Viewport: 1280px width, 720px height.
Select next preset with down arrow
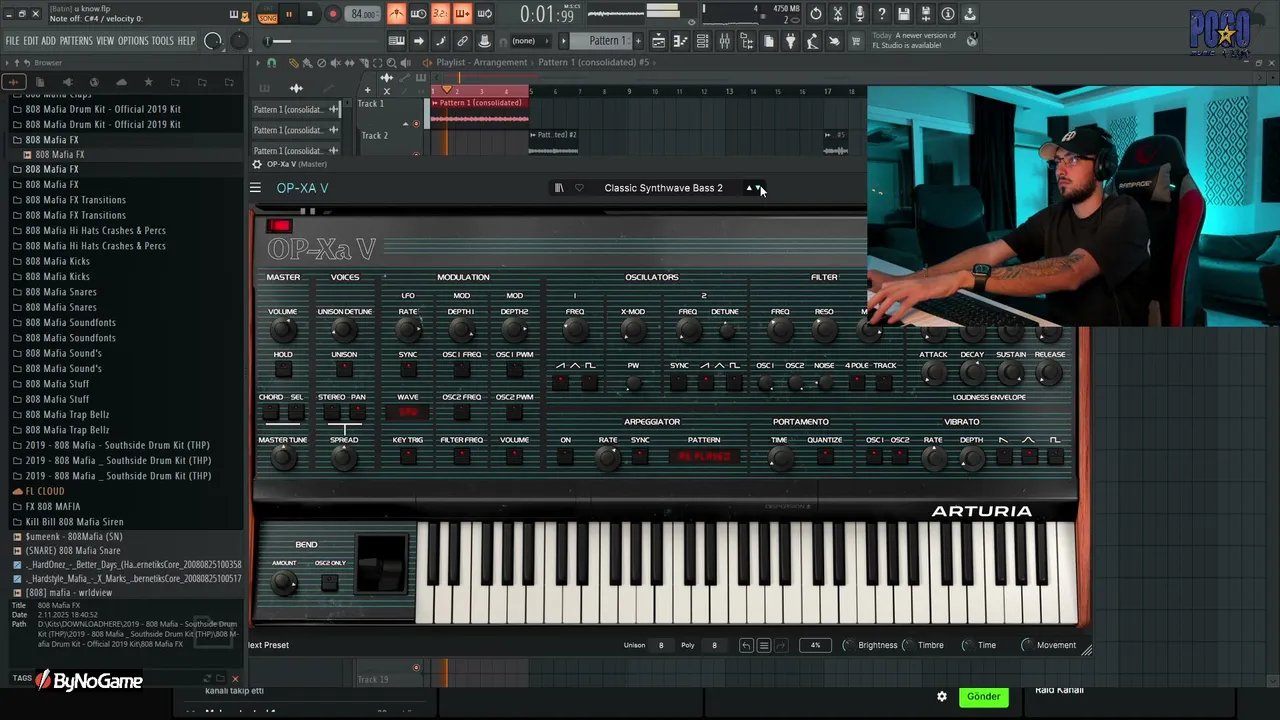(759, 188)
